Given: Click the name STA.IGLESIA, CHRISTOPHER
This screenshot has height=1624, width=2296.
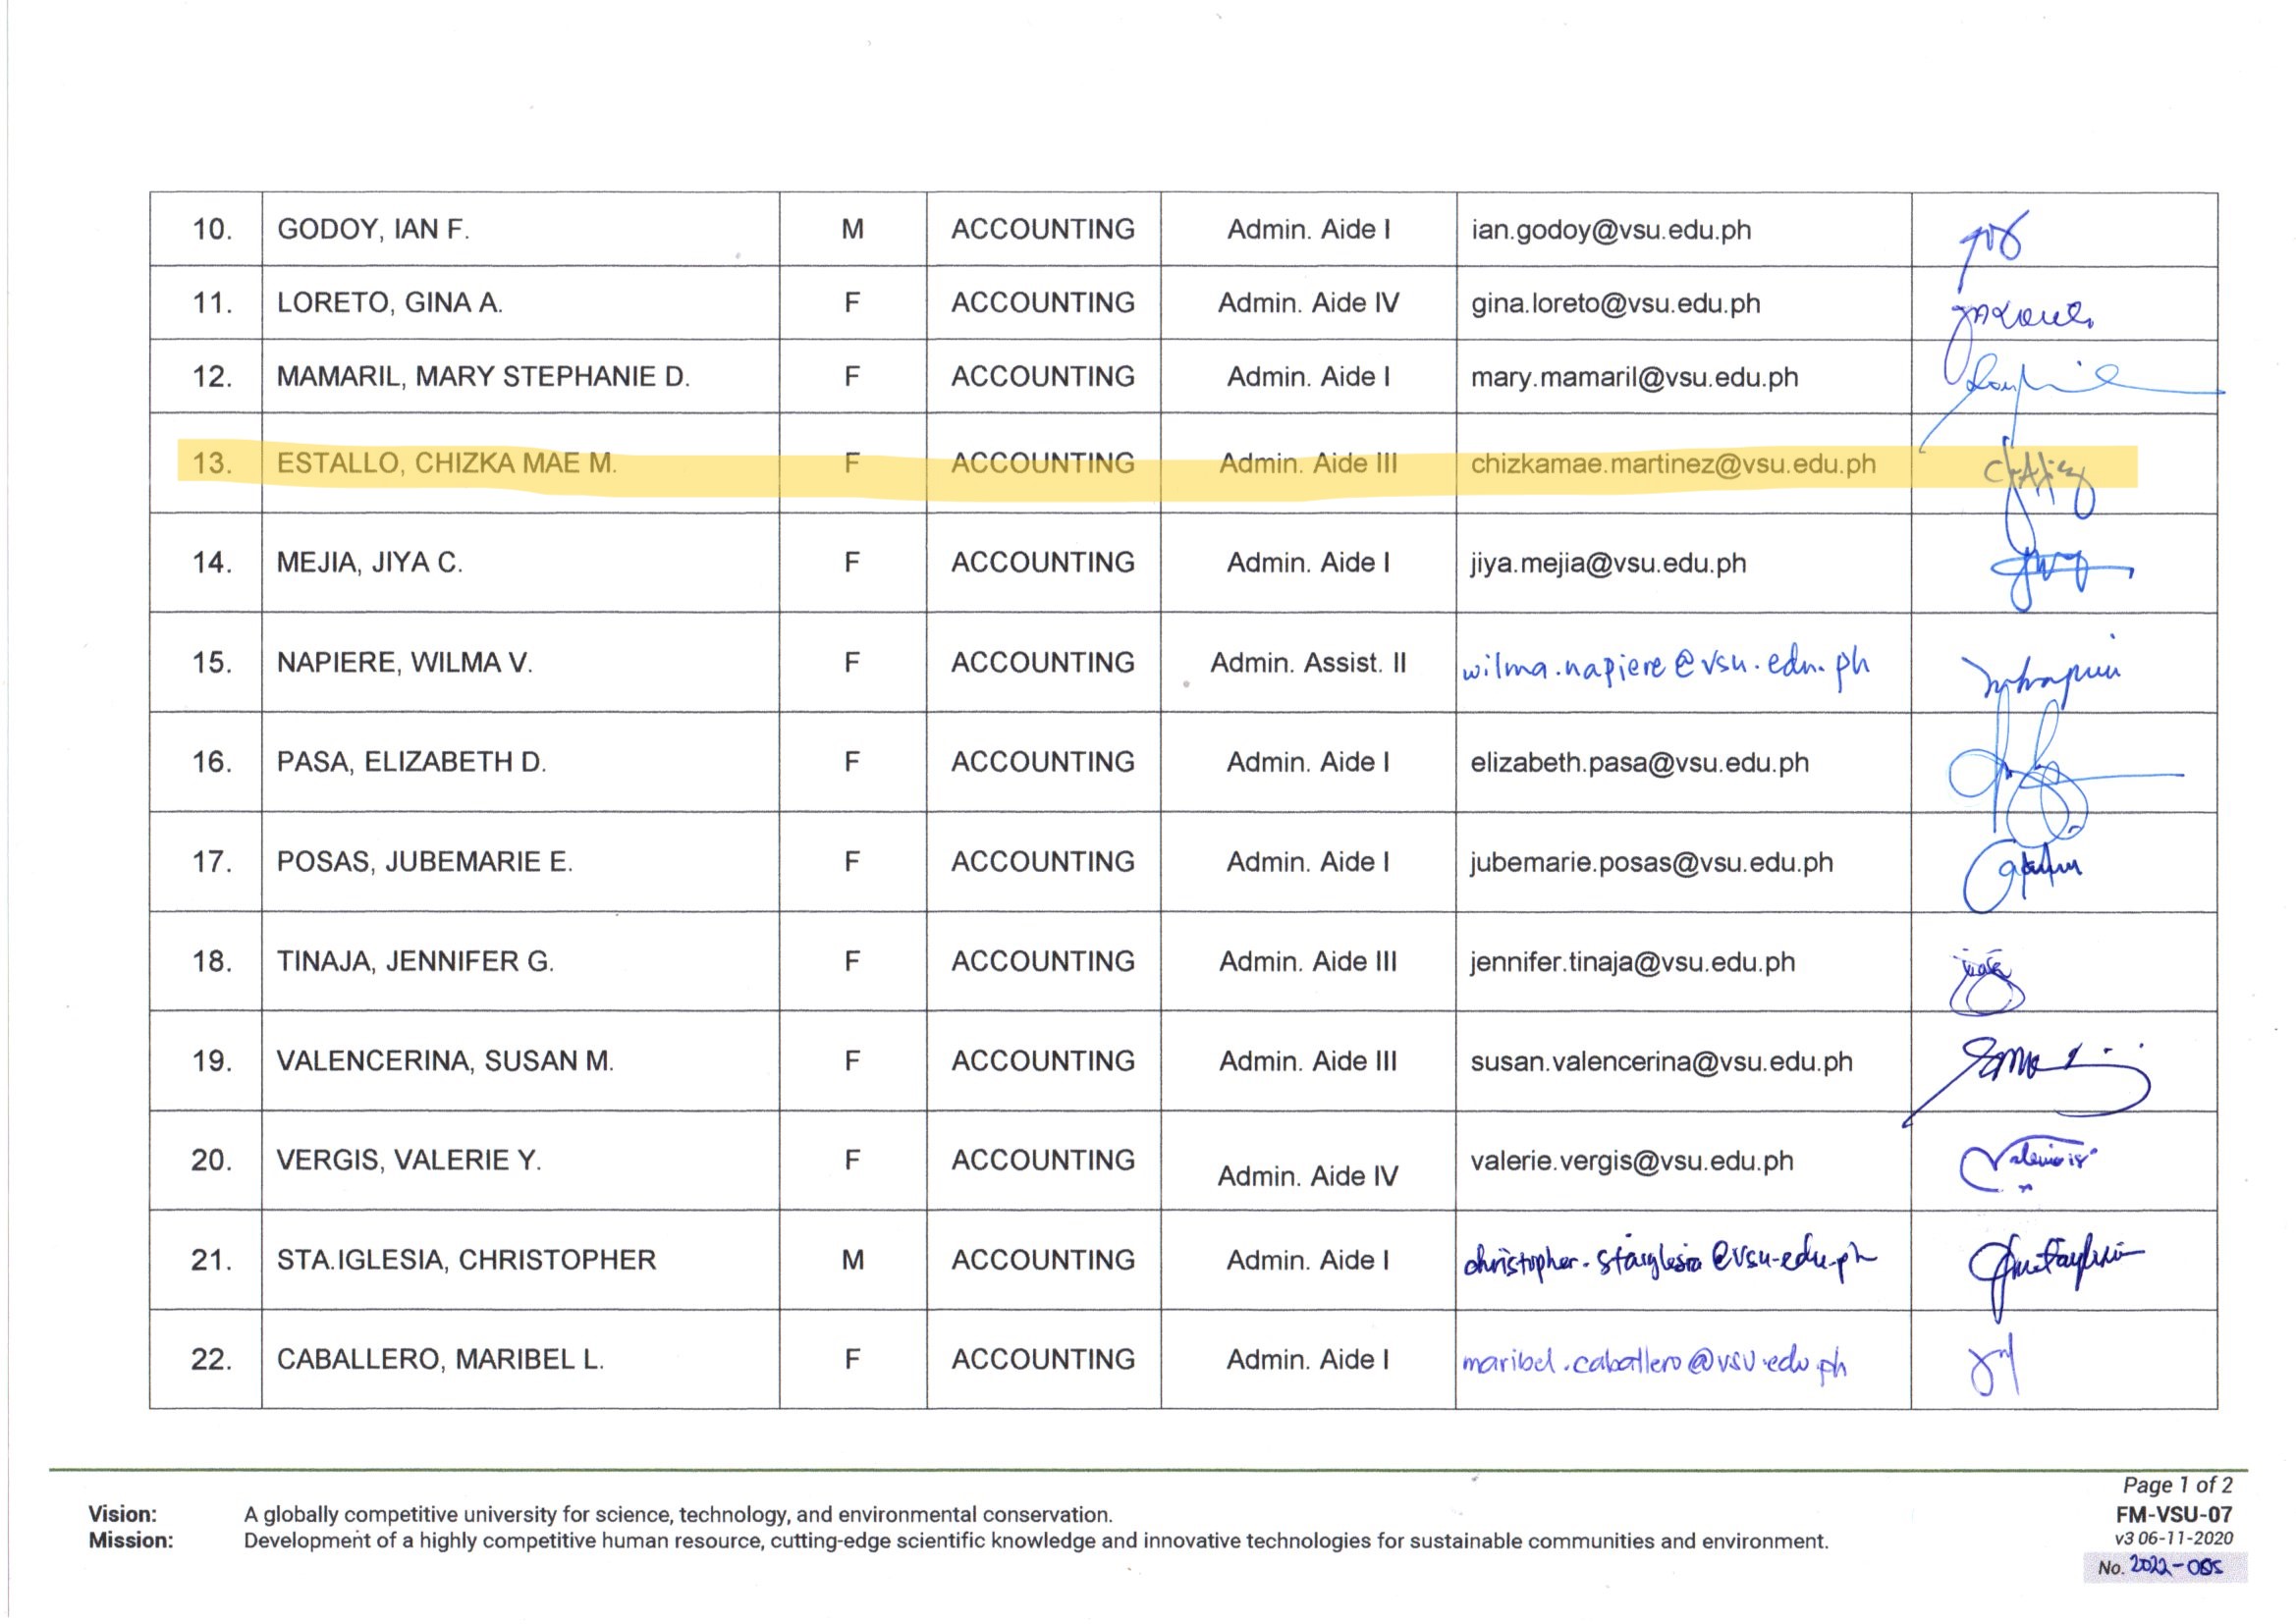Looking at the screenshot, I should (x=466, y=1260).
